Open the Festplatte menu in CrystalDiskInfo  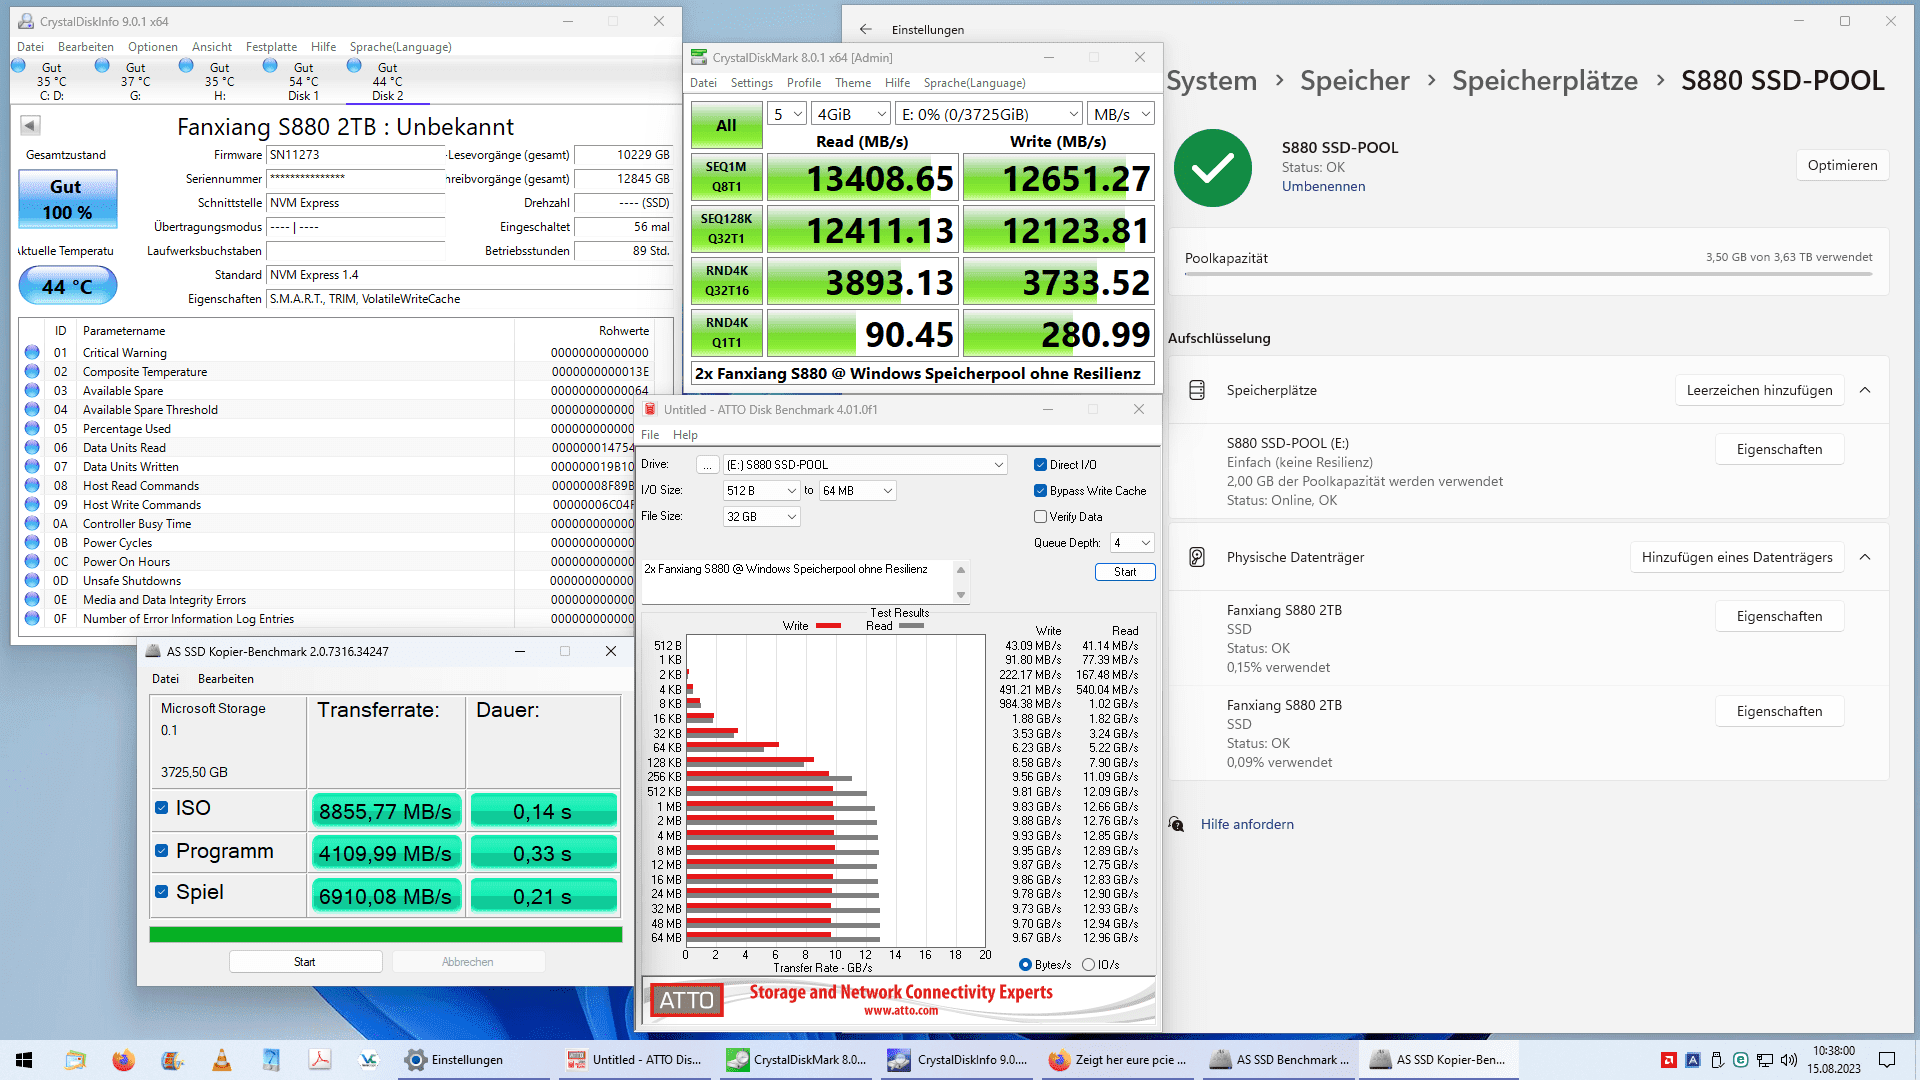tap(271, 47)
